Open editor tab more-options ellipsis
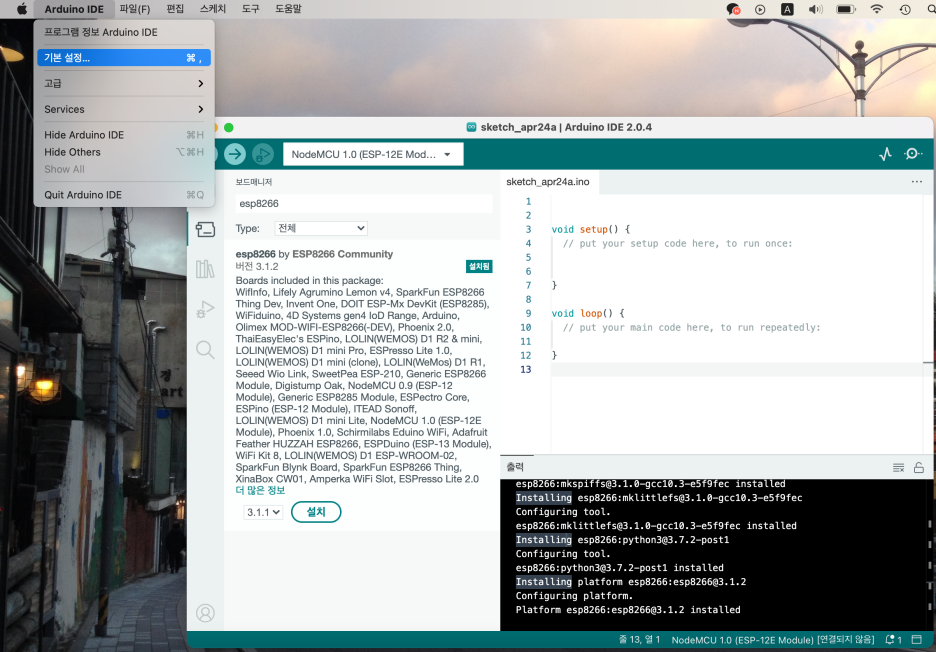The width and height of the screenshot is (936, 652). [917, 182]
